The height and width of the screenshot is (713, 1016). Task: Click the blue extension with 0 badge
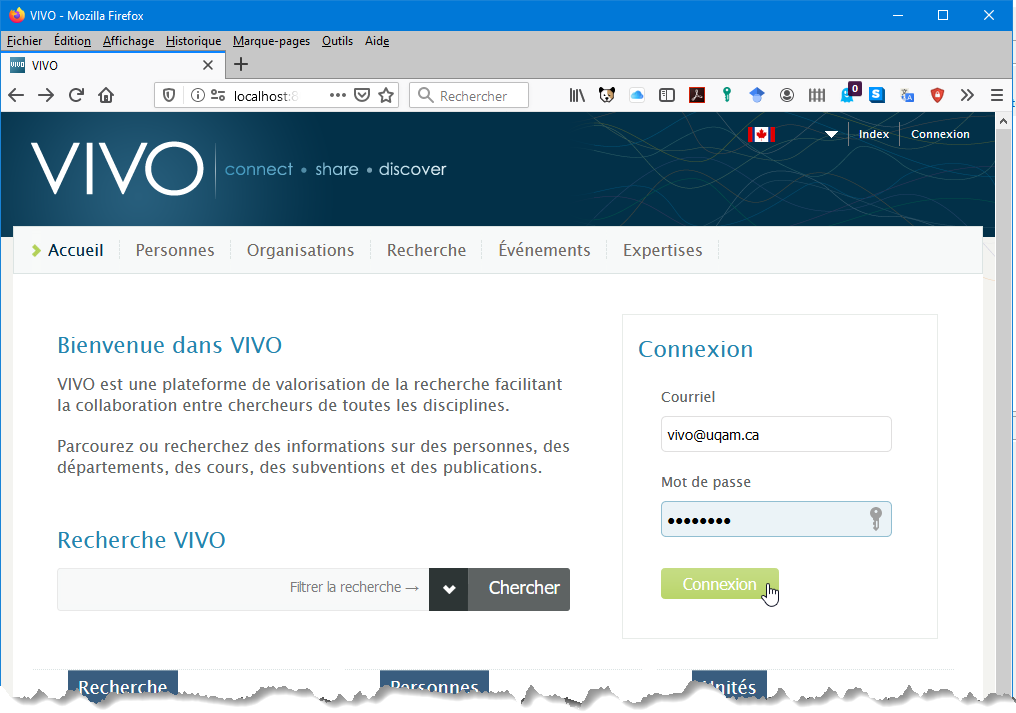pyautogui.click(x=849, y=93)
